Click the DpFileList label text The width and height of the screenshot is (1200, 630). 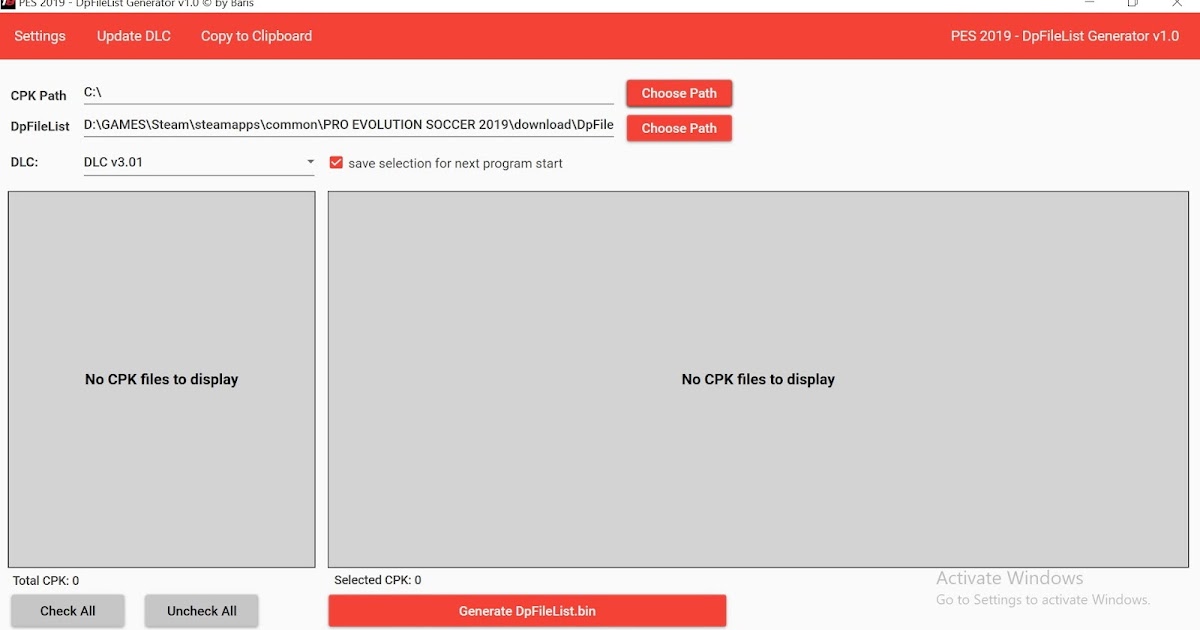[x=40, y=127]
